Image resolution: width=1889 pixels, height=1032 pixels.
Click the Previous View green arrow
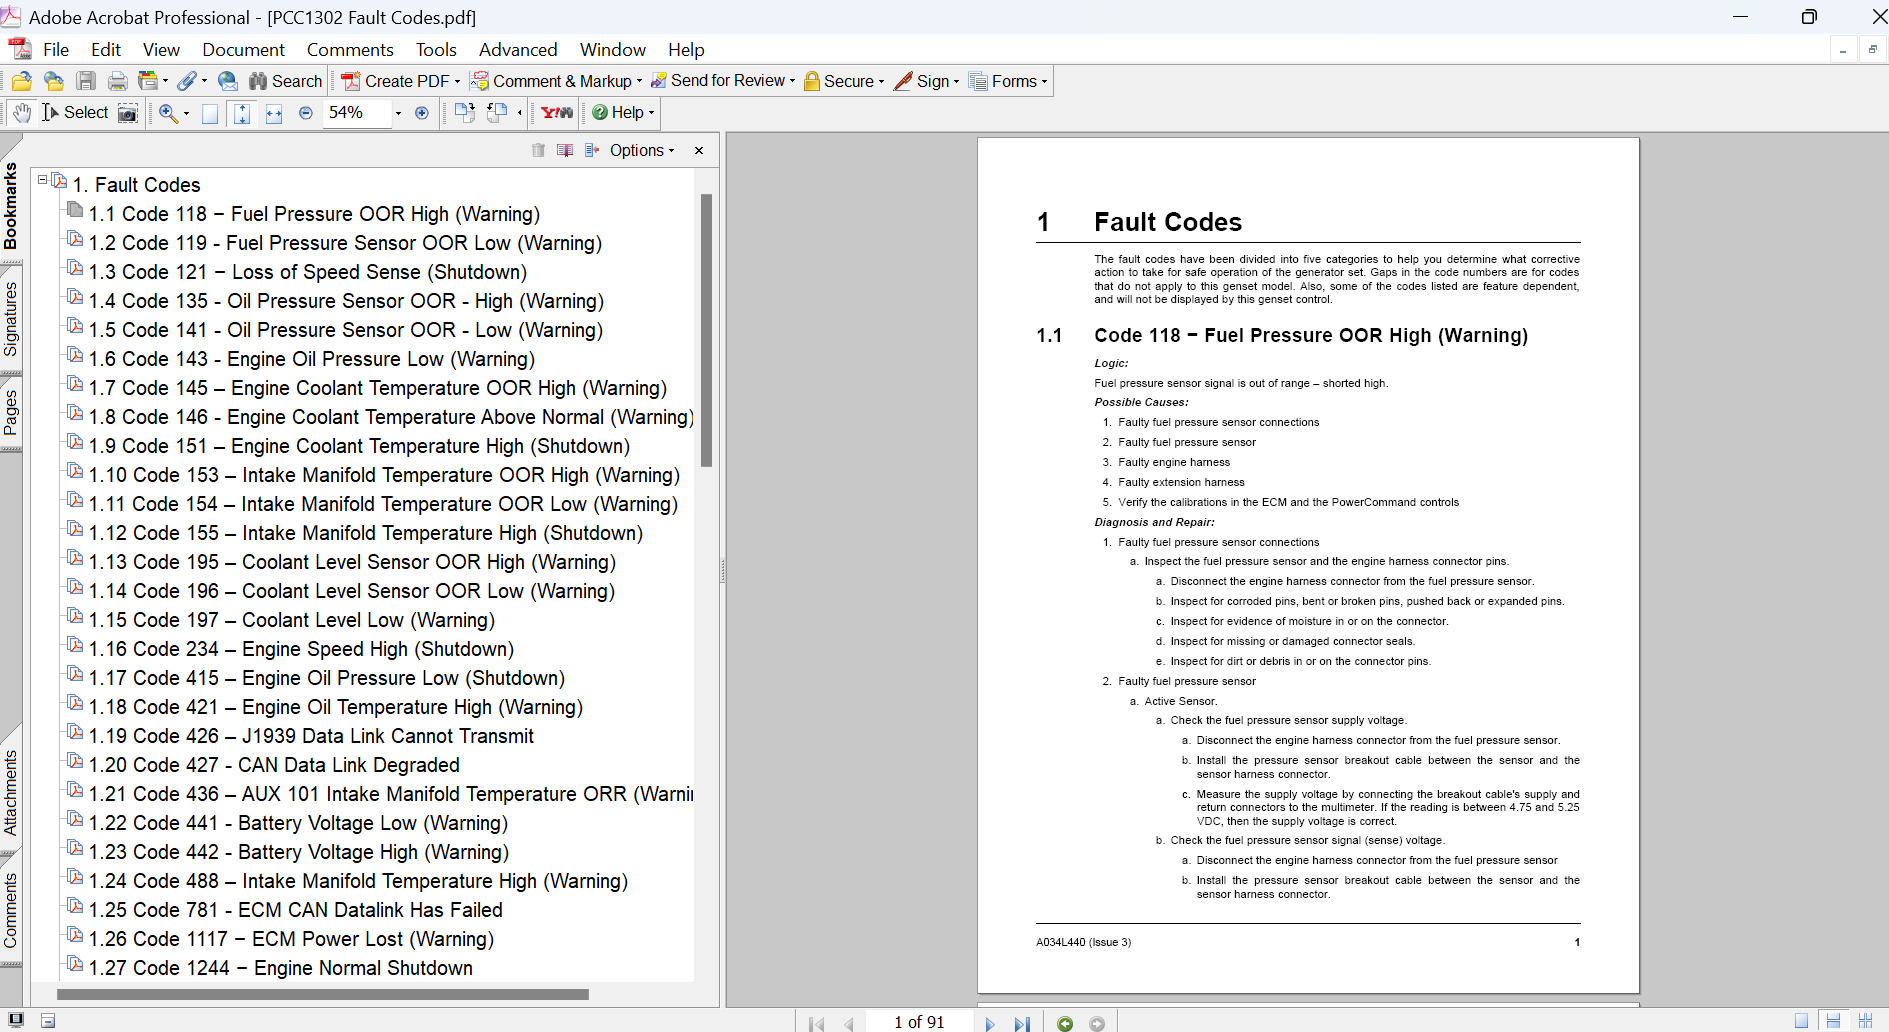click(x=1065, y=1023)
